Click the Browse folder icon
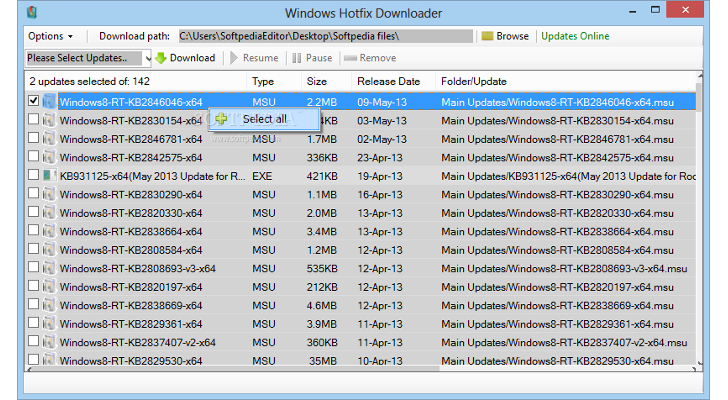Image resolution: width=728 pixels, height=400 pixels. [x=487, y=36]
